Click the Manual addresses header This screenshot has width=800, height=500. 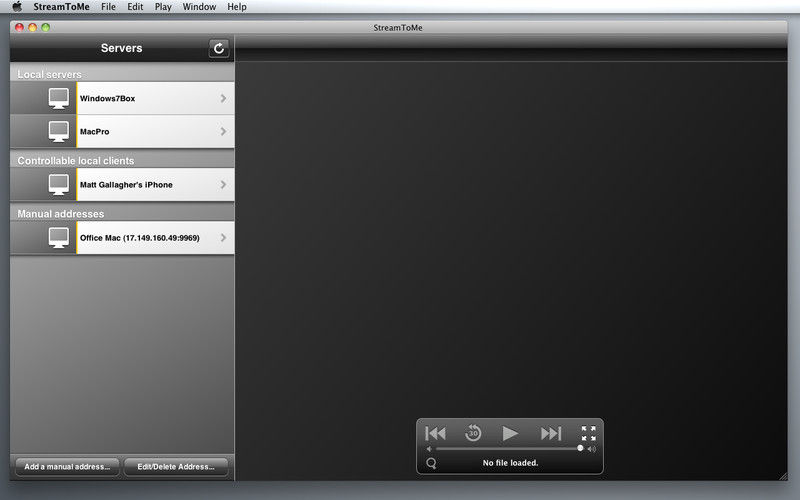[x=61, y=214]
